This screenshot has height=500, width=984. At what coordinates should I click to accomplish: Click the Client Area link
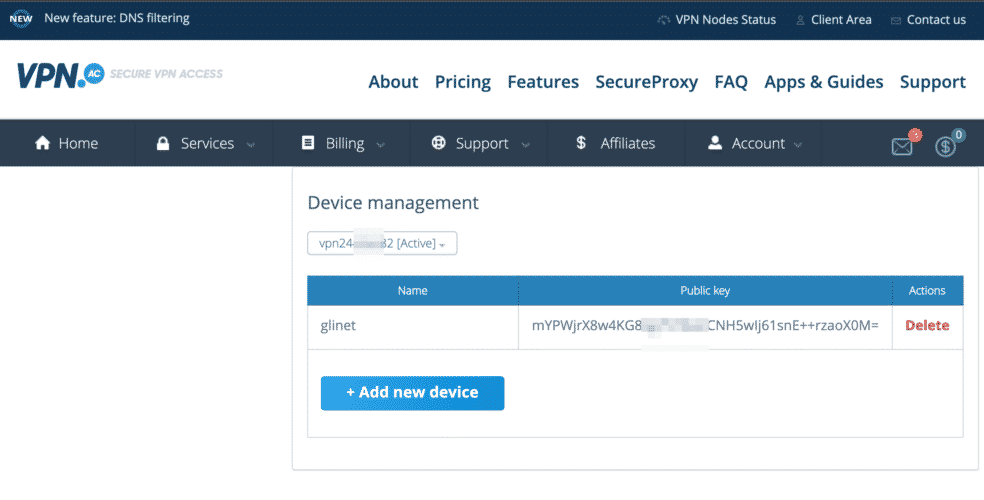[841, 20]
